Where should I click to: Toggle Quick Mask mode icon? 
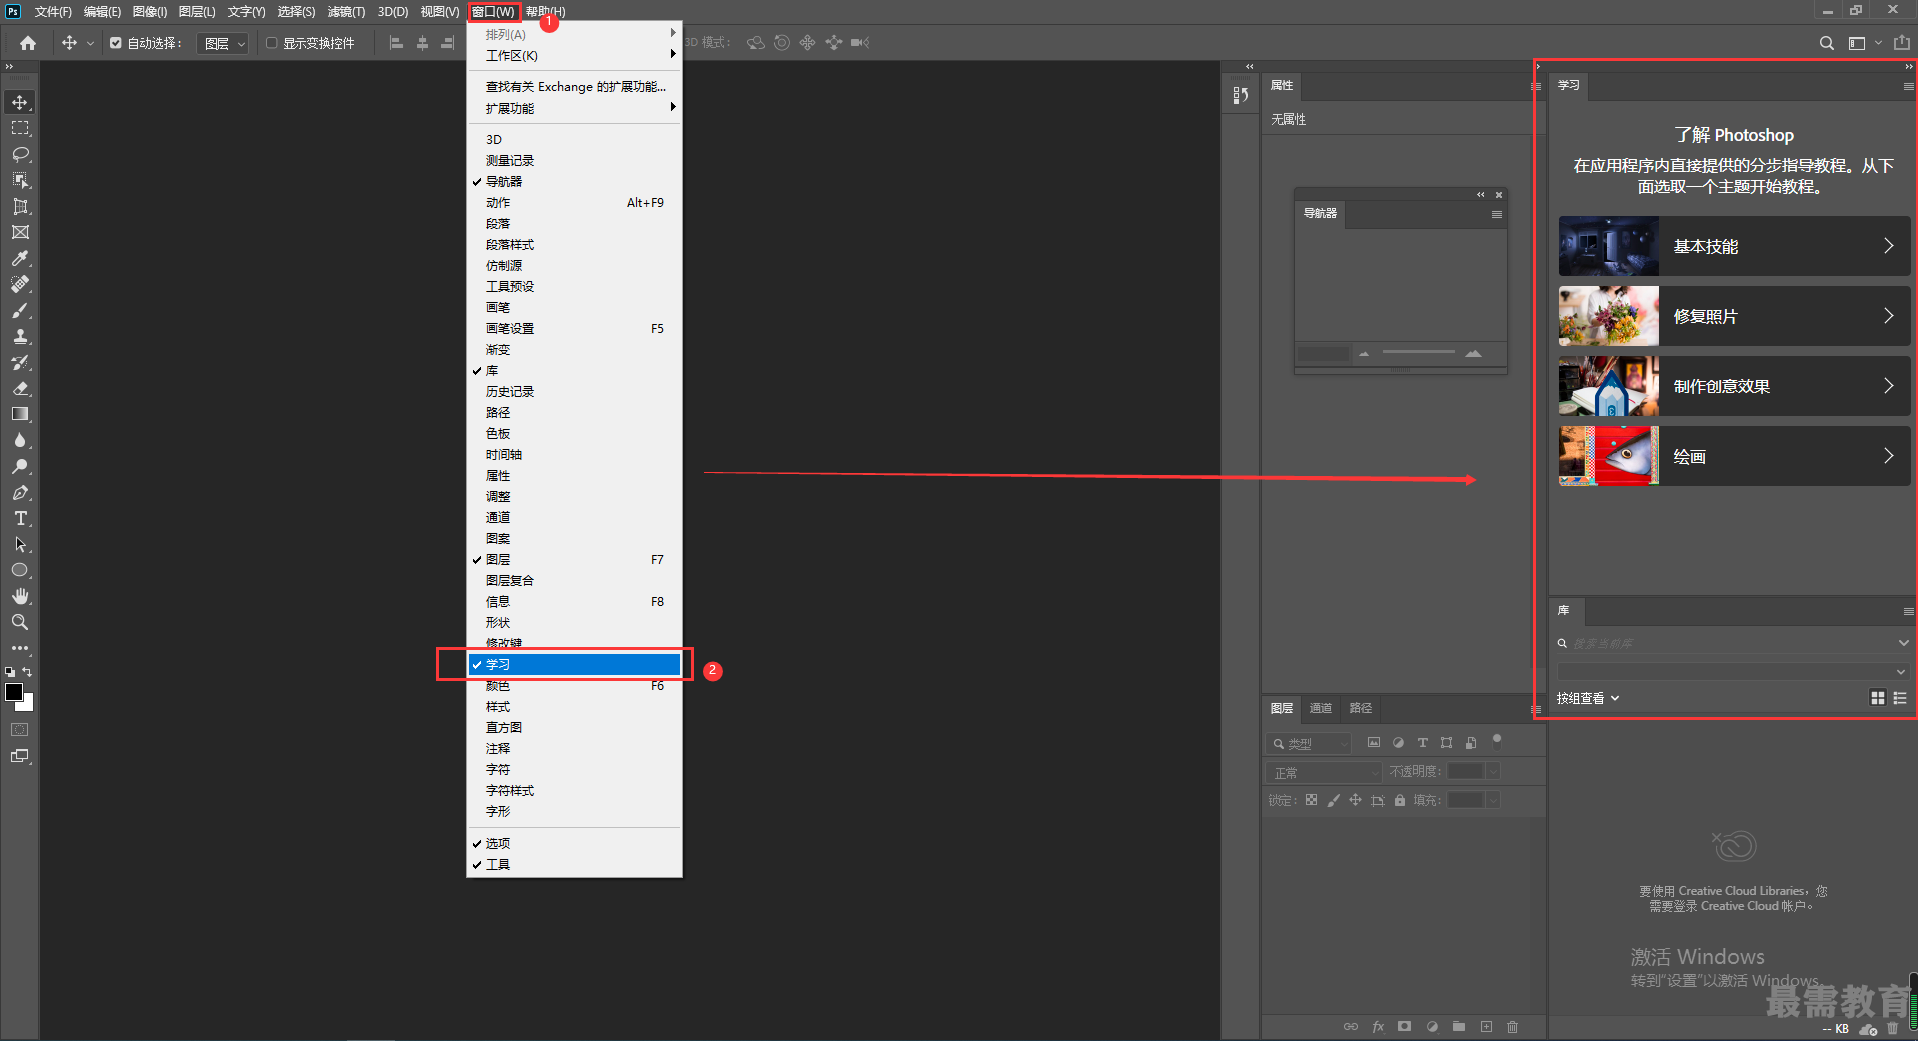pyautogui.click(x=20, y=730)
